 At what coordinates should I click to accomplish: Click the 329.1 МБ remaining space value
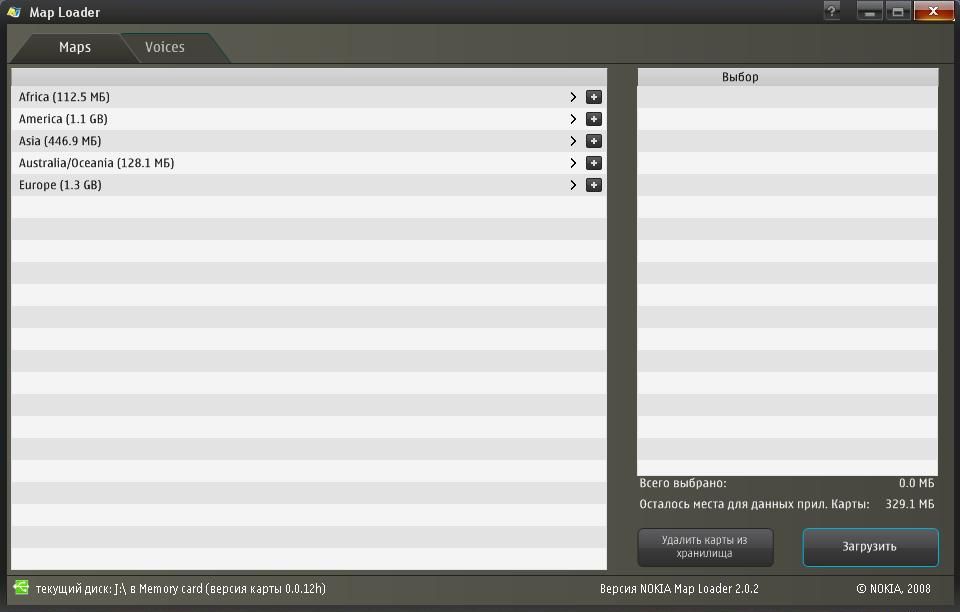(x=910, y=504)
